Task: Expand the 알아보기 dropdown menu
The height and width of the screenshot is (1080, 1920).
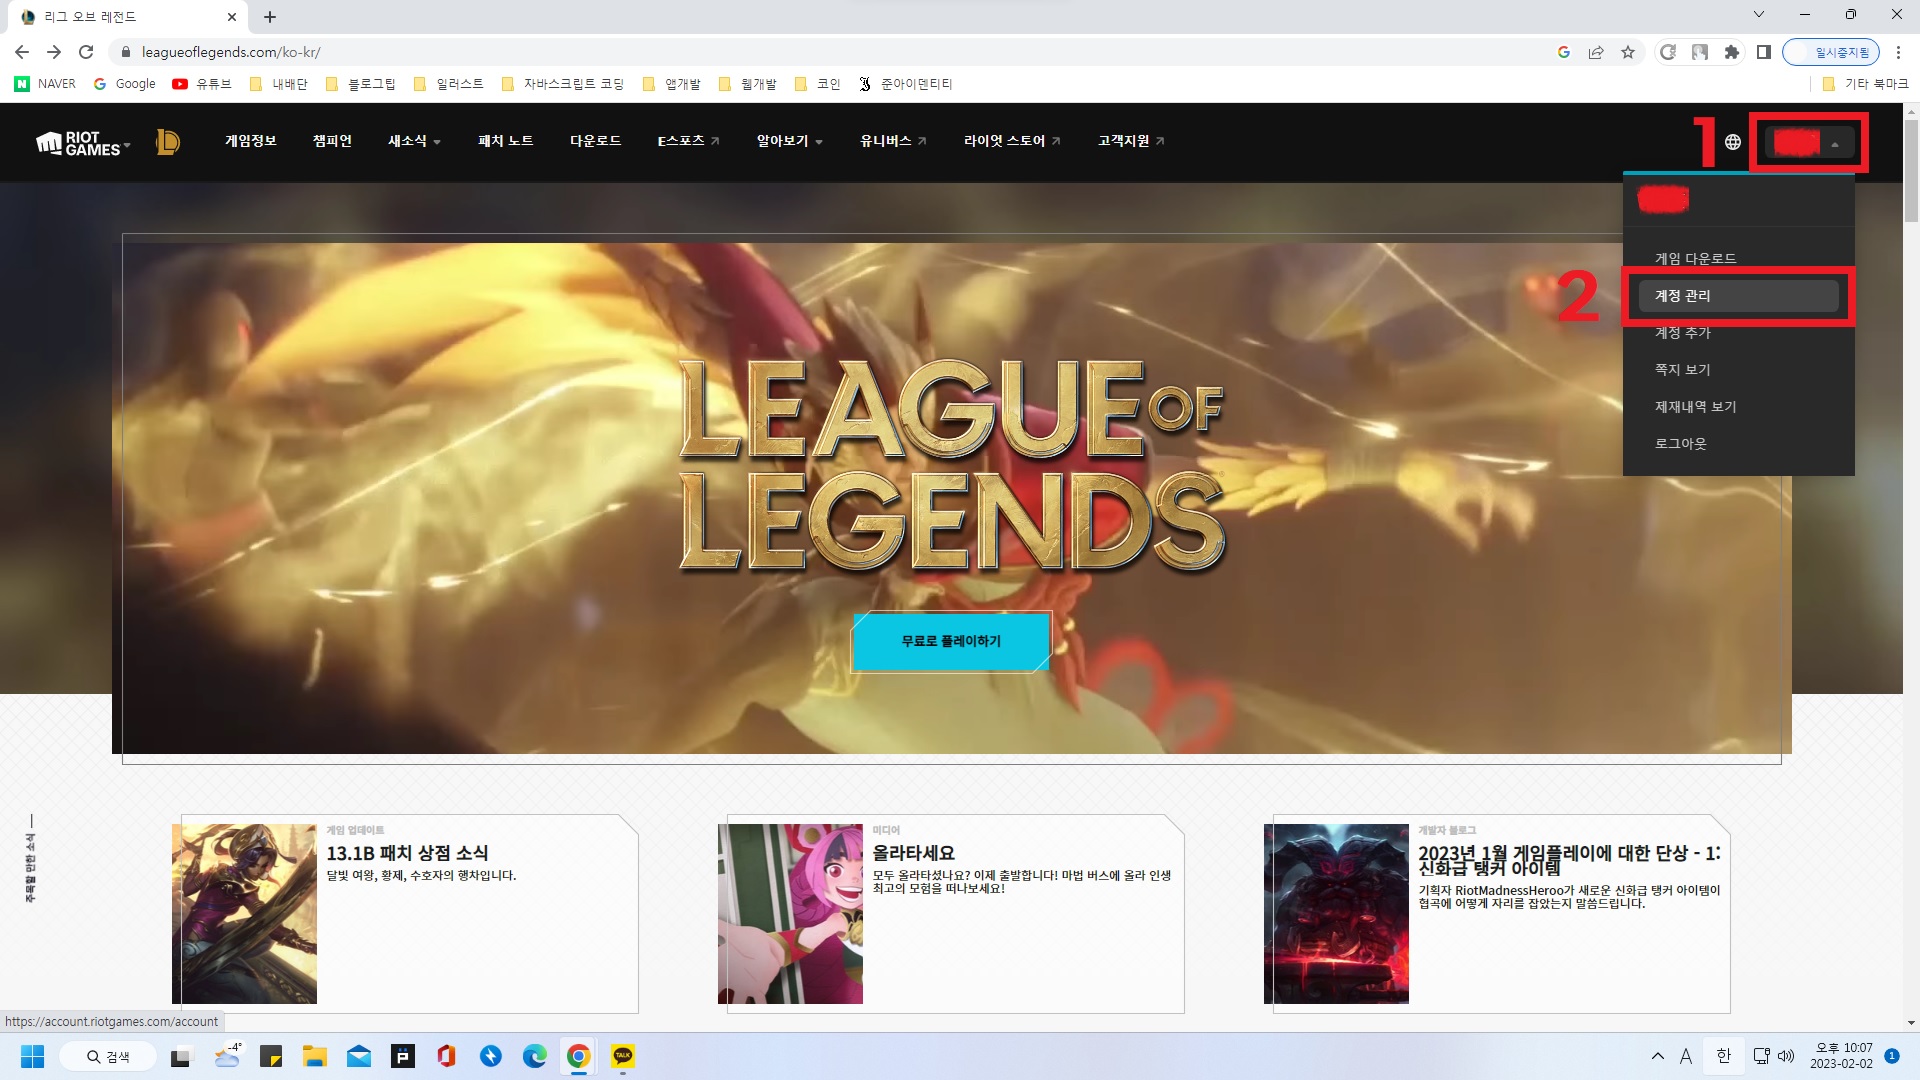Action: pos(789,141)
